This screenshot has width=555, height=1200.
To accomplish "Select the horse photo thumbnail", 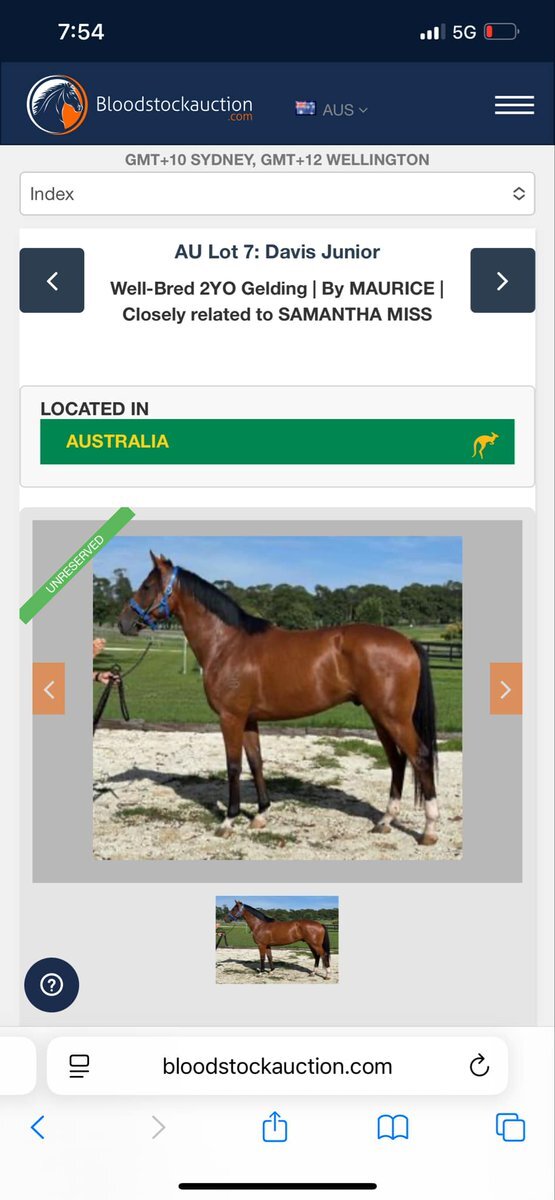I will coord(277,939).
